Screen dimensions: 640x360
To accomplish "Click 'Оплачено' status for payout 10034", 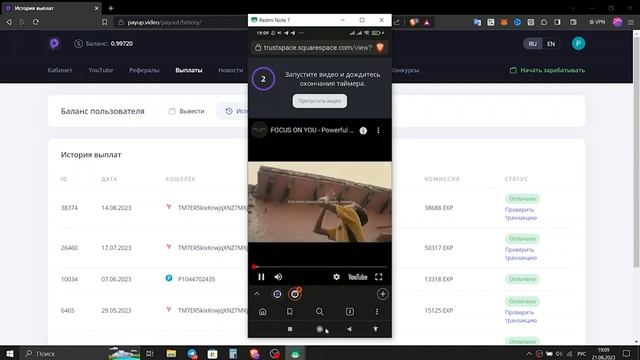I will 522,279.
